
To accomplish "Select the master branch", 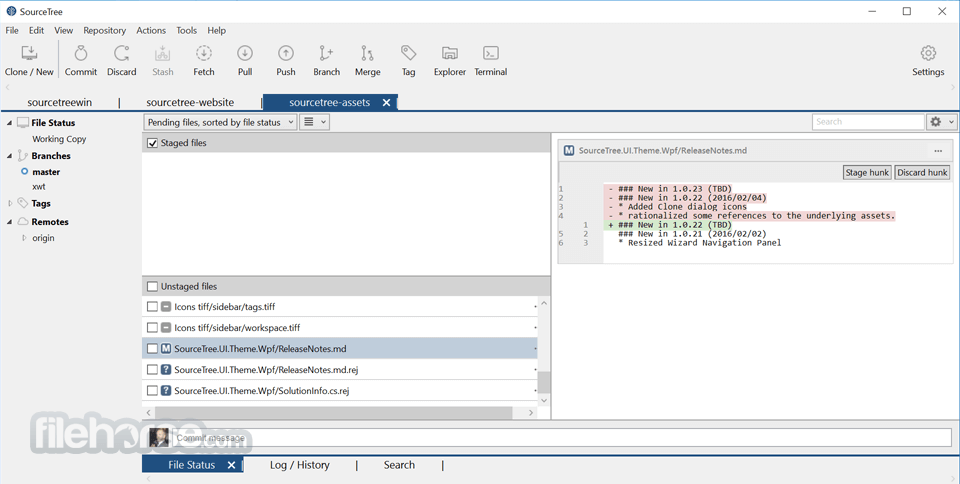I will [x=46, y=172].
